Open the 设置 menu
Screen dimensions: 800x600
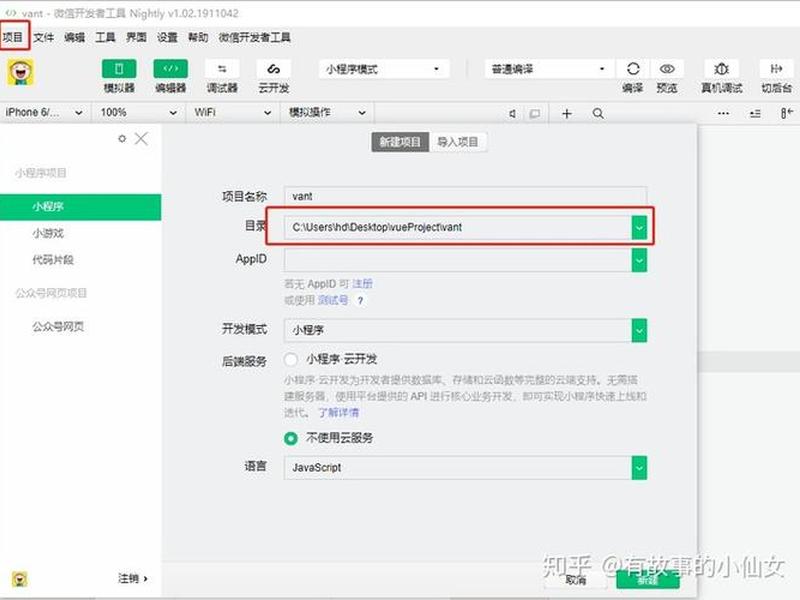(x=167, y=37)
